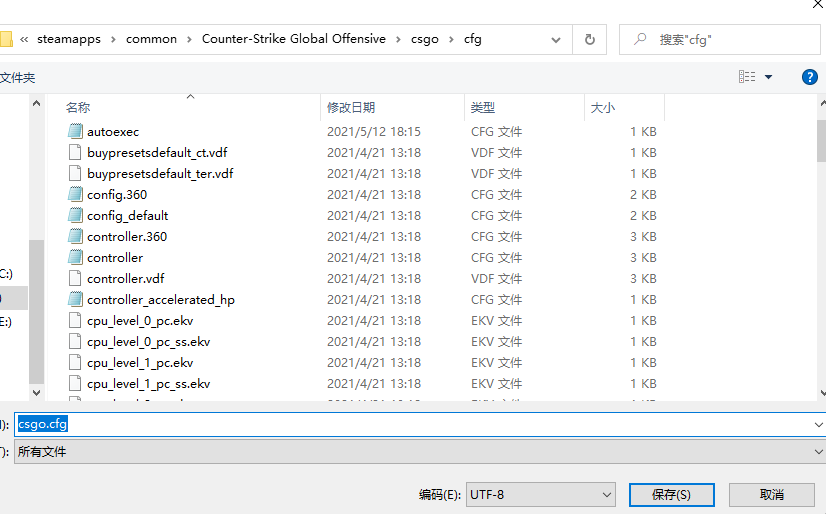Select the buypresetsdefault_ter.vdf file icon
826x514 pixels.
point(75,173)
